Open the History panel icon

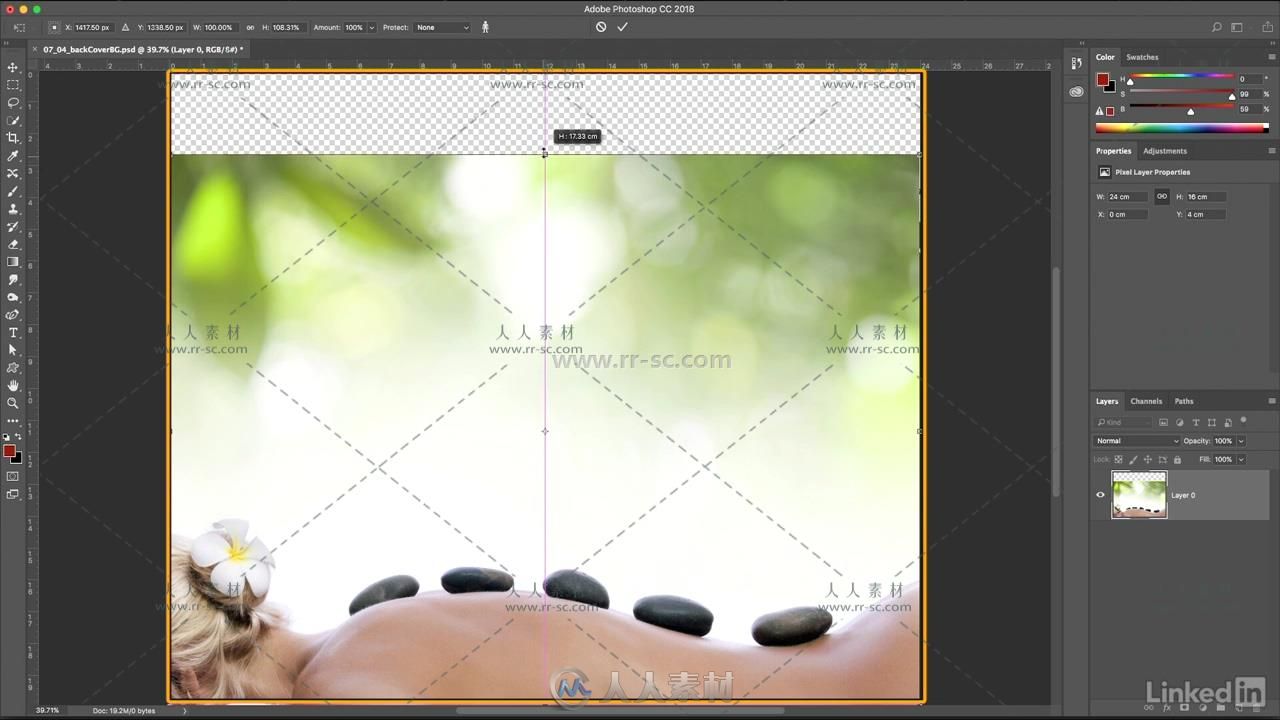[x=1076, y=63]
